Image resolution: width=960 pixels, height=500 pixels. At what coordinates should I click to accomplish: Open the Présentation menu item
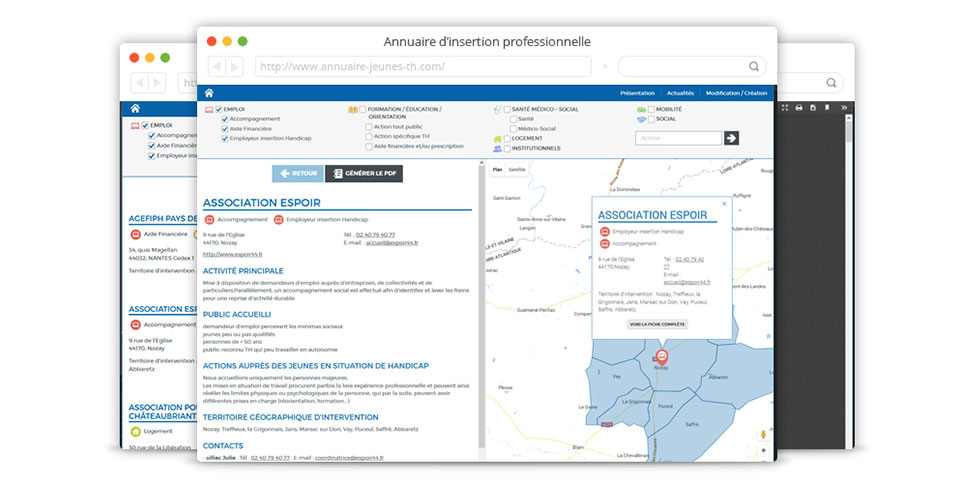(x=637, y=93)
